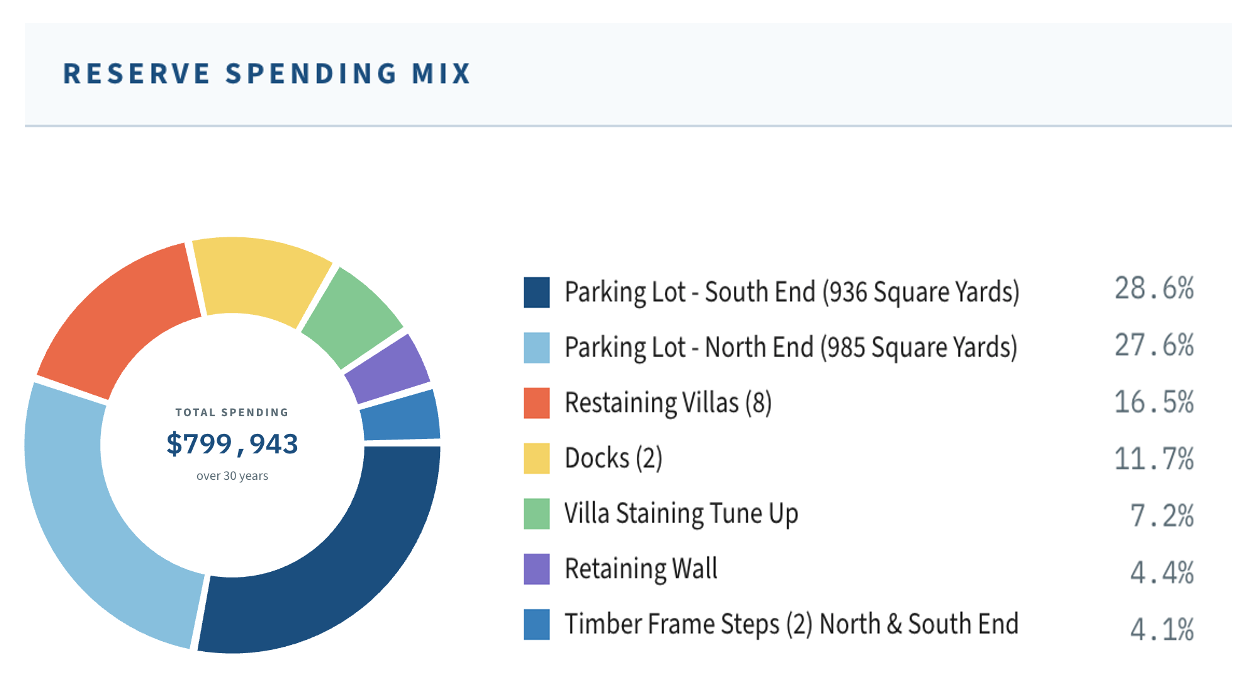1248x686 pixels.
Task: Click the 27.6% percentage value
Action: click(x=1155, y=346)
